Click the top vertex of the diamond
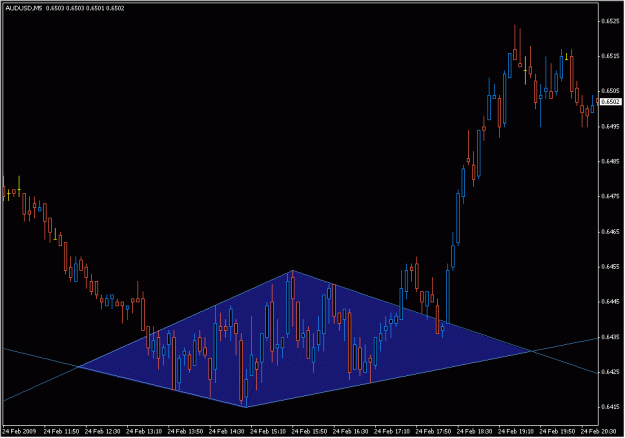Screen dimensions: 625x438 [293, 271]
